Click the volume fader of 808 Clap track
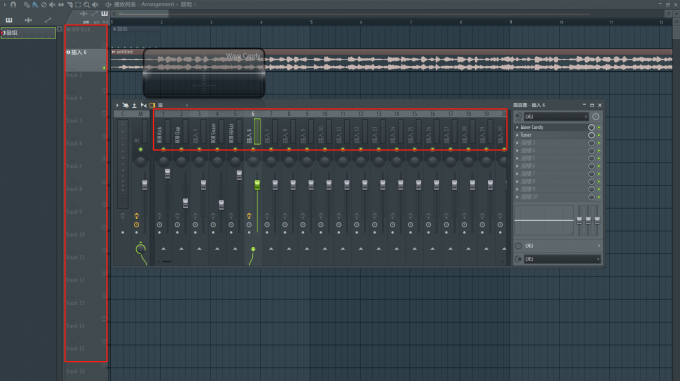Viewport: 680px width, 381px height. coord(185,203)
